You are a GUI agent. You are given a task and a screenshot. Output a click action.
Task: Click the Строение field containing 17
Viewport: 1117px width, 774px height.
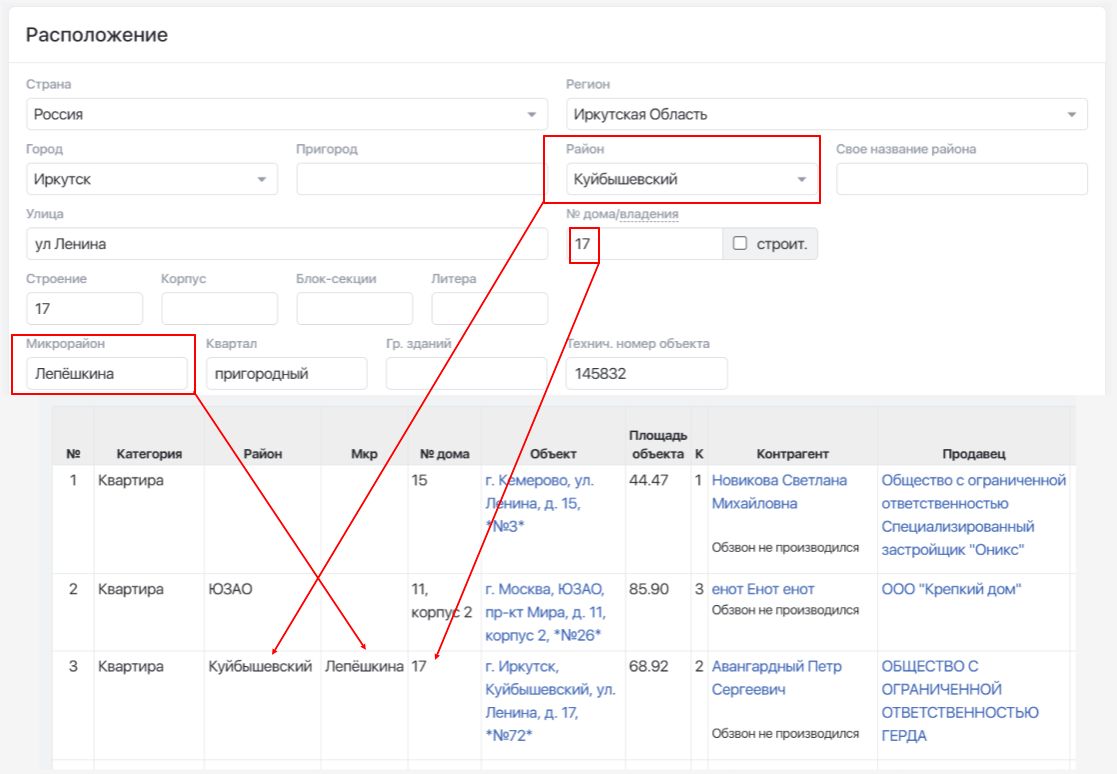pyautogui.click(x=84, y=308)
